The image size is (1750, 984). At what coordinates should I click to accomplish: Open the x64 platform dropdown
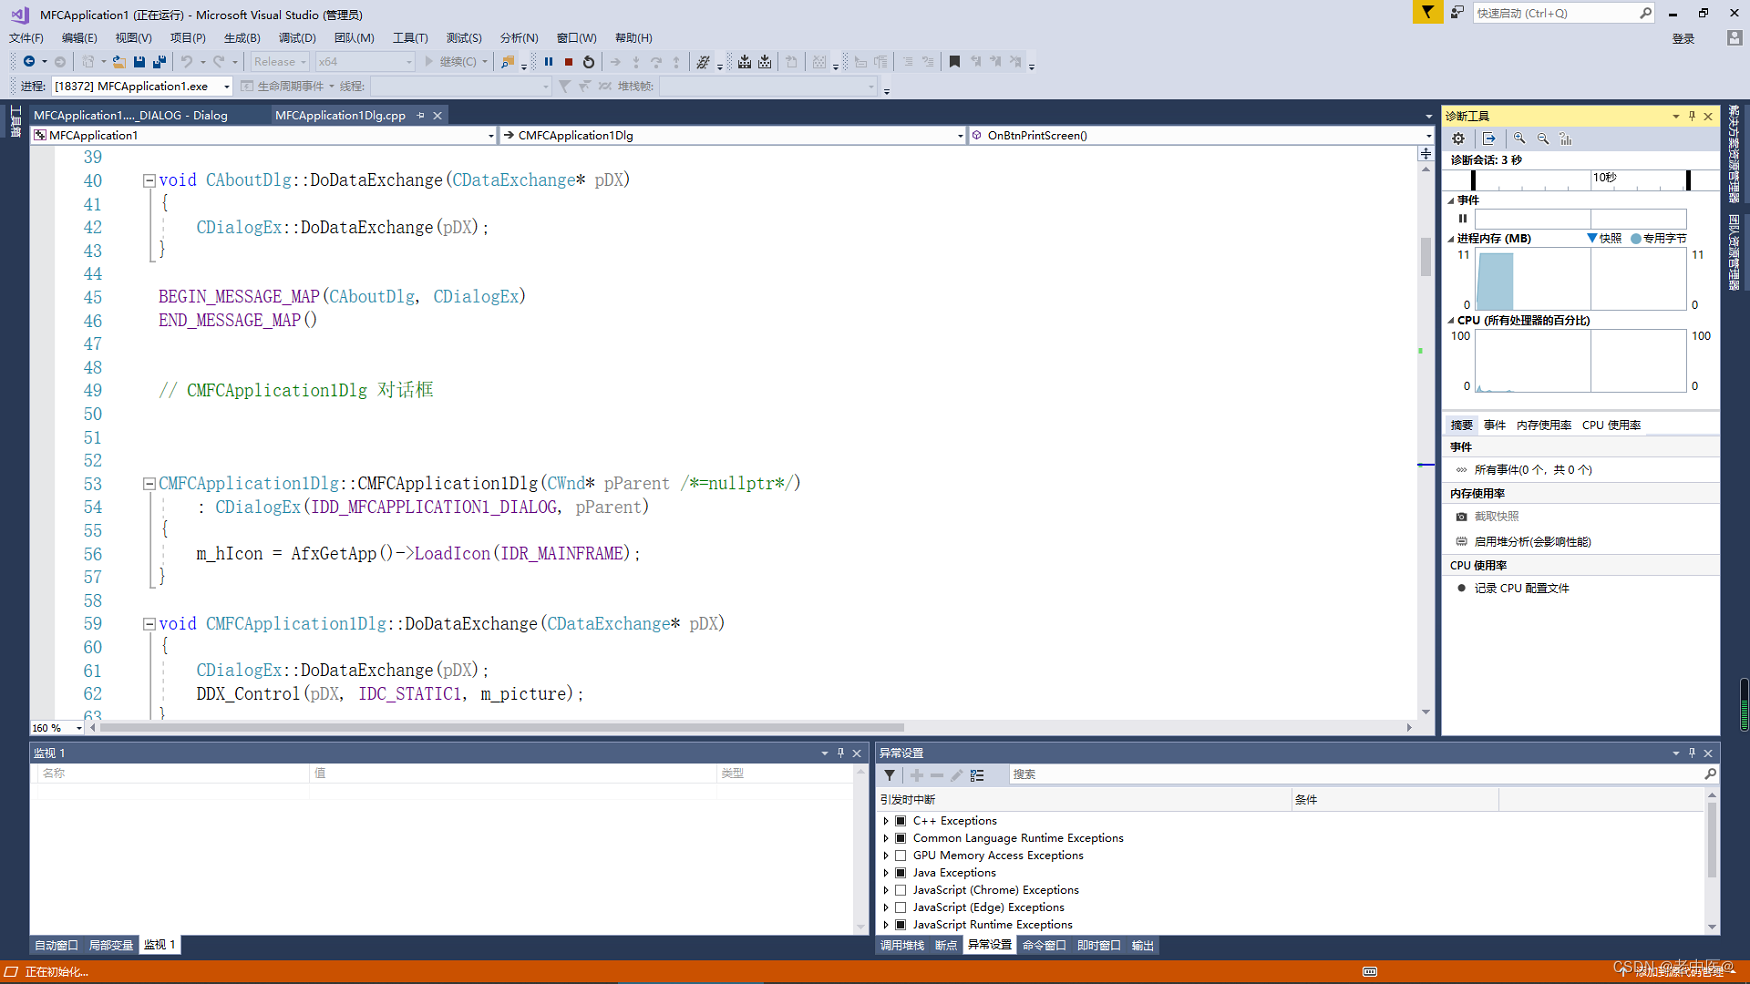365,62
